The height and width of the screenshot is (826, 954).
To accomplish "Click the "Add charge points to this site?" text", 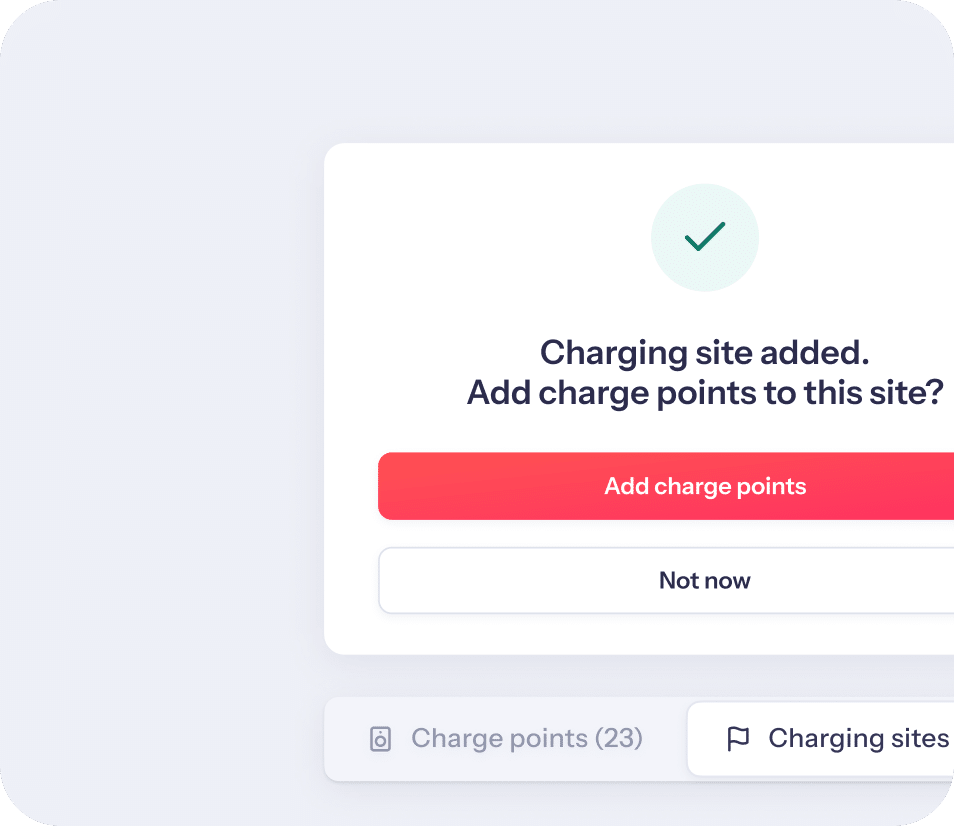I will pos(705,393).
